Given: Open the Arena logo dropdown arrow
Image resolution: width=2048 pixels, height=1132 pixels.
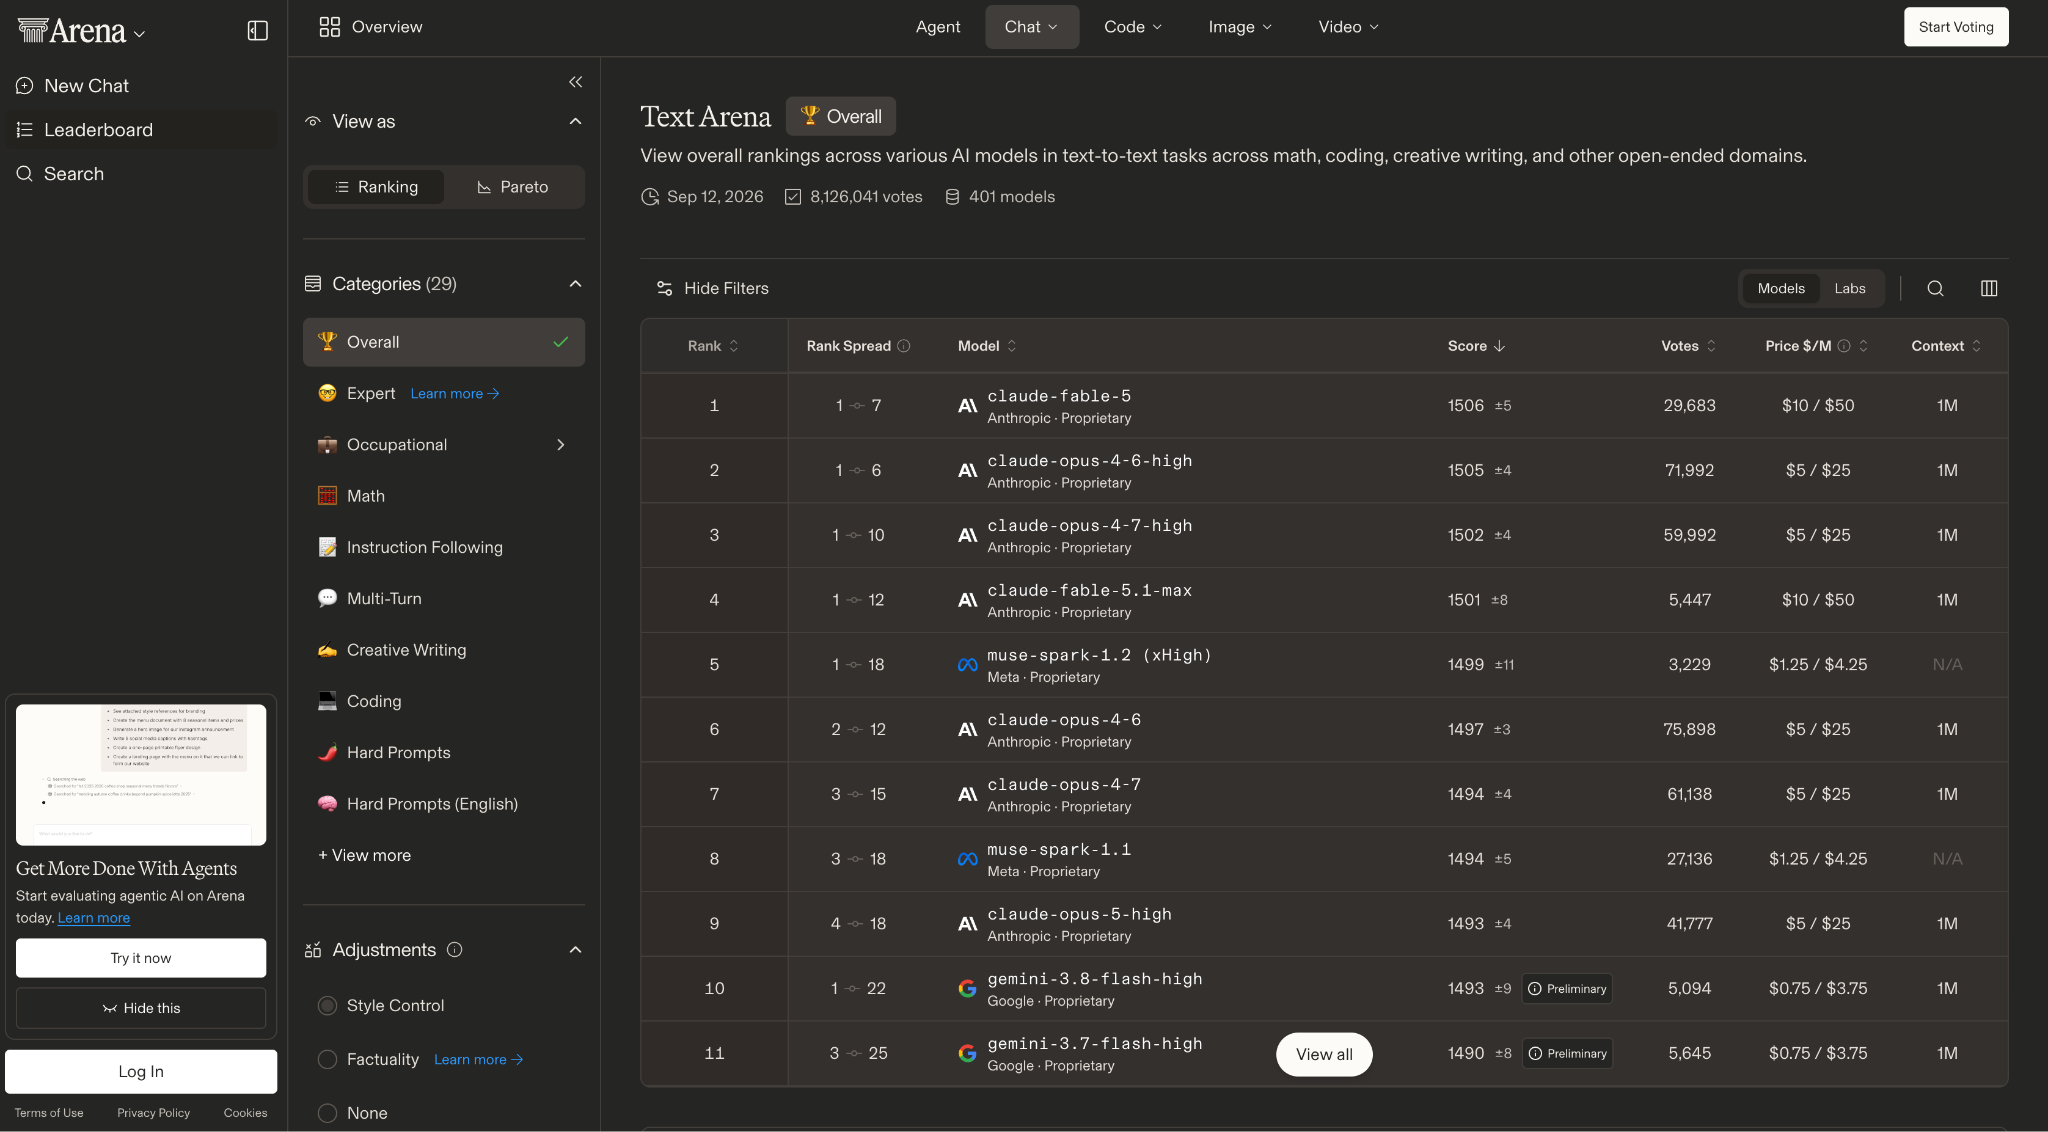Looking at the screenshot, I should (140, 34).
